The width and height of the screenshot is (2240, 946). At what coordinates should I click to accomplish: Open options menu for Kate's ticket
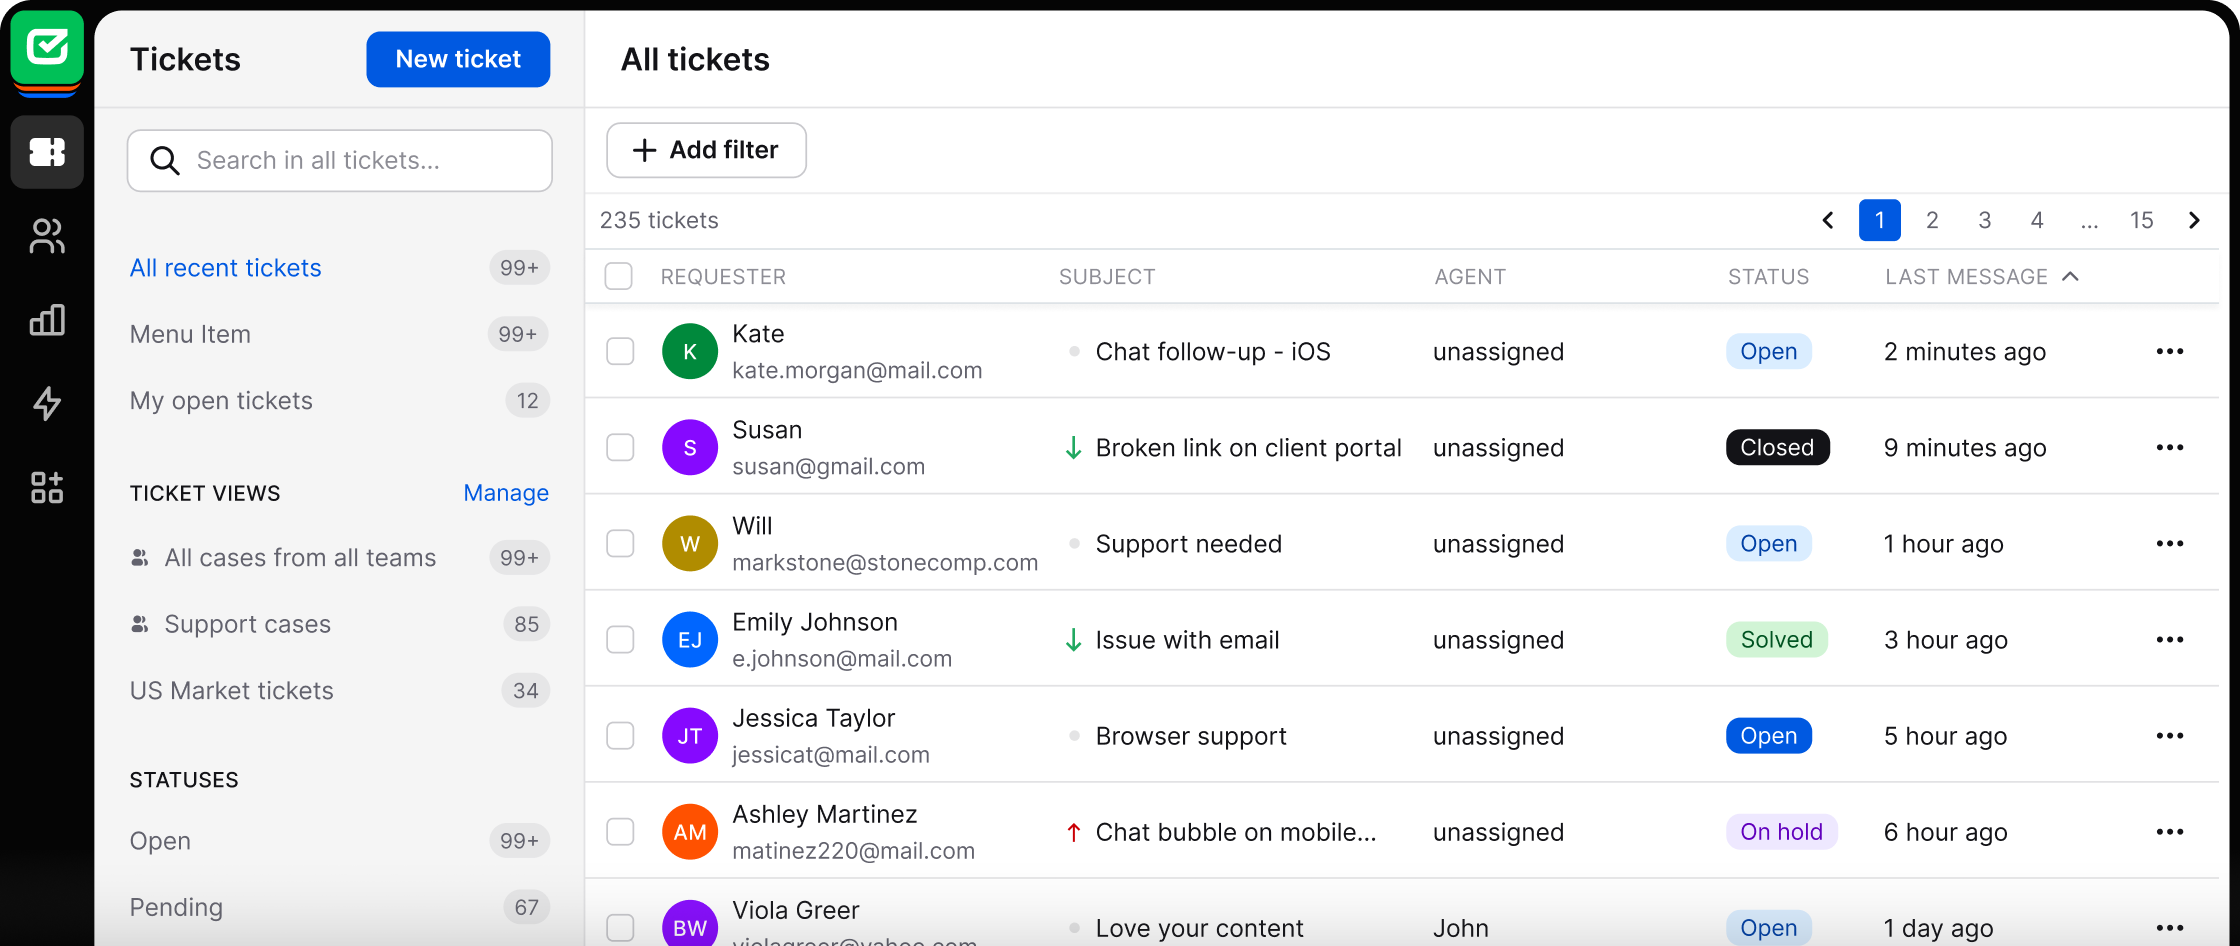(2169, 351)
